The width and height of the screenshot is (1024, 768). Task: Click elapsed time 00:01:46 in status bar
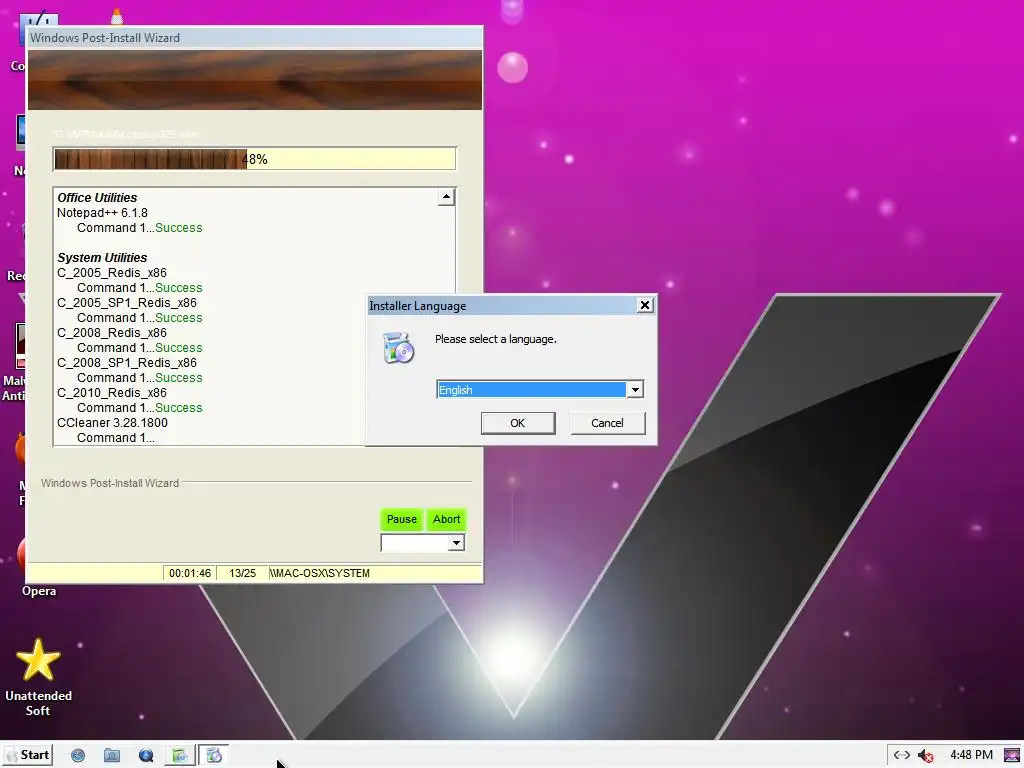click(x=190, y=573)
